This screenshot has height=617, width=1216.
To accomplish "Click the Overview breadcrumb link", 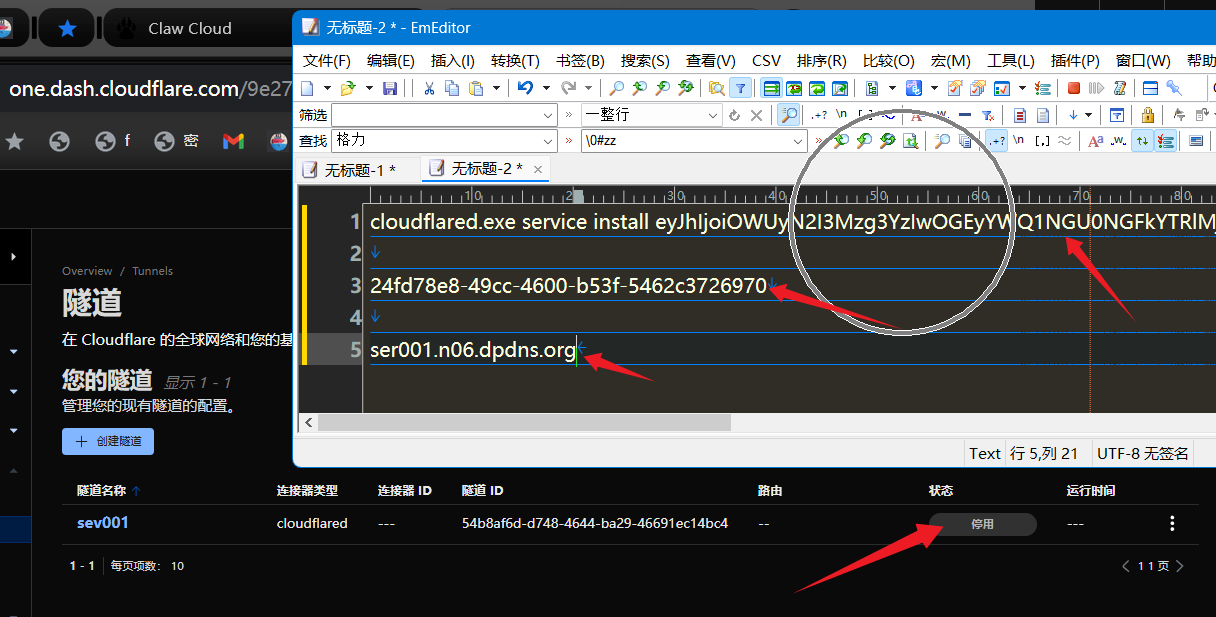I will coord(87,271).
